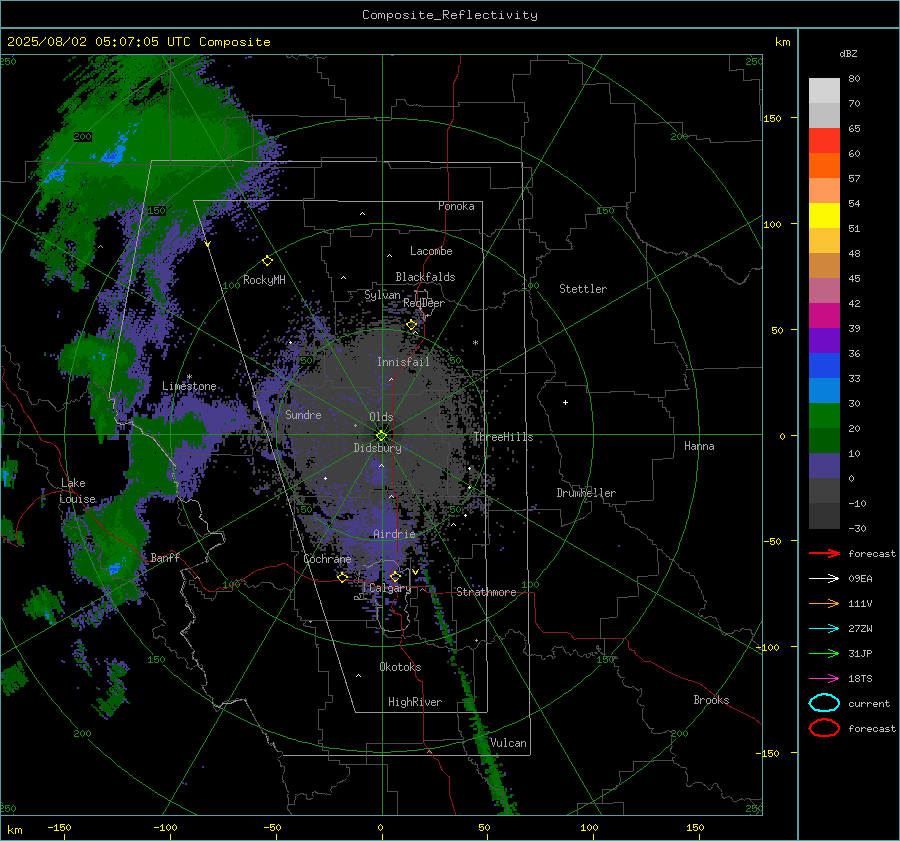Click the 'Didsbury' city label
The width and height of the screenshot is (900, 841).
click(x=377, y=448)
